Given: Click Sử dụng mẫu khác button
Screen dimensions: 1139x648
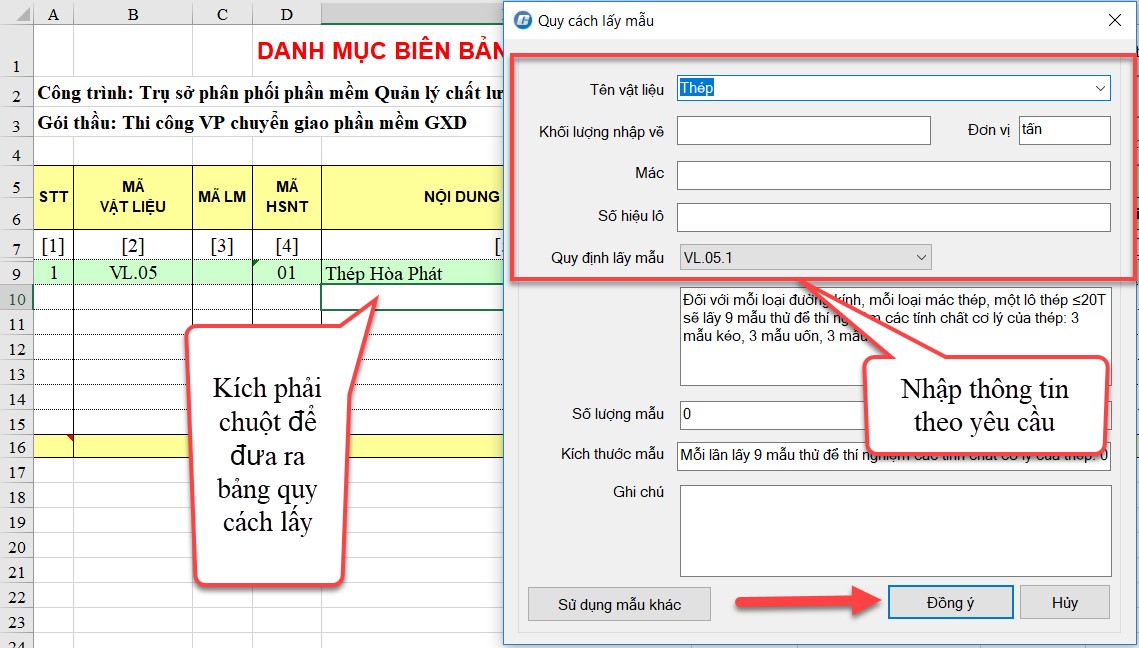Looking at the screenshot, I should (x=619, y=604).
